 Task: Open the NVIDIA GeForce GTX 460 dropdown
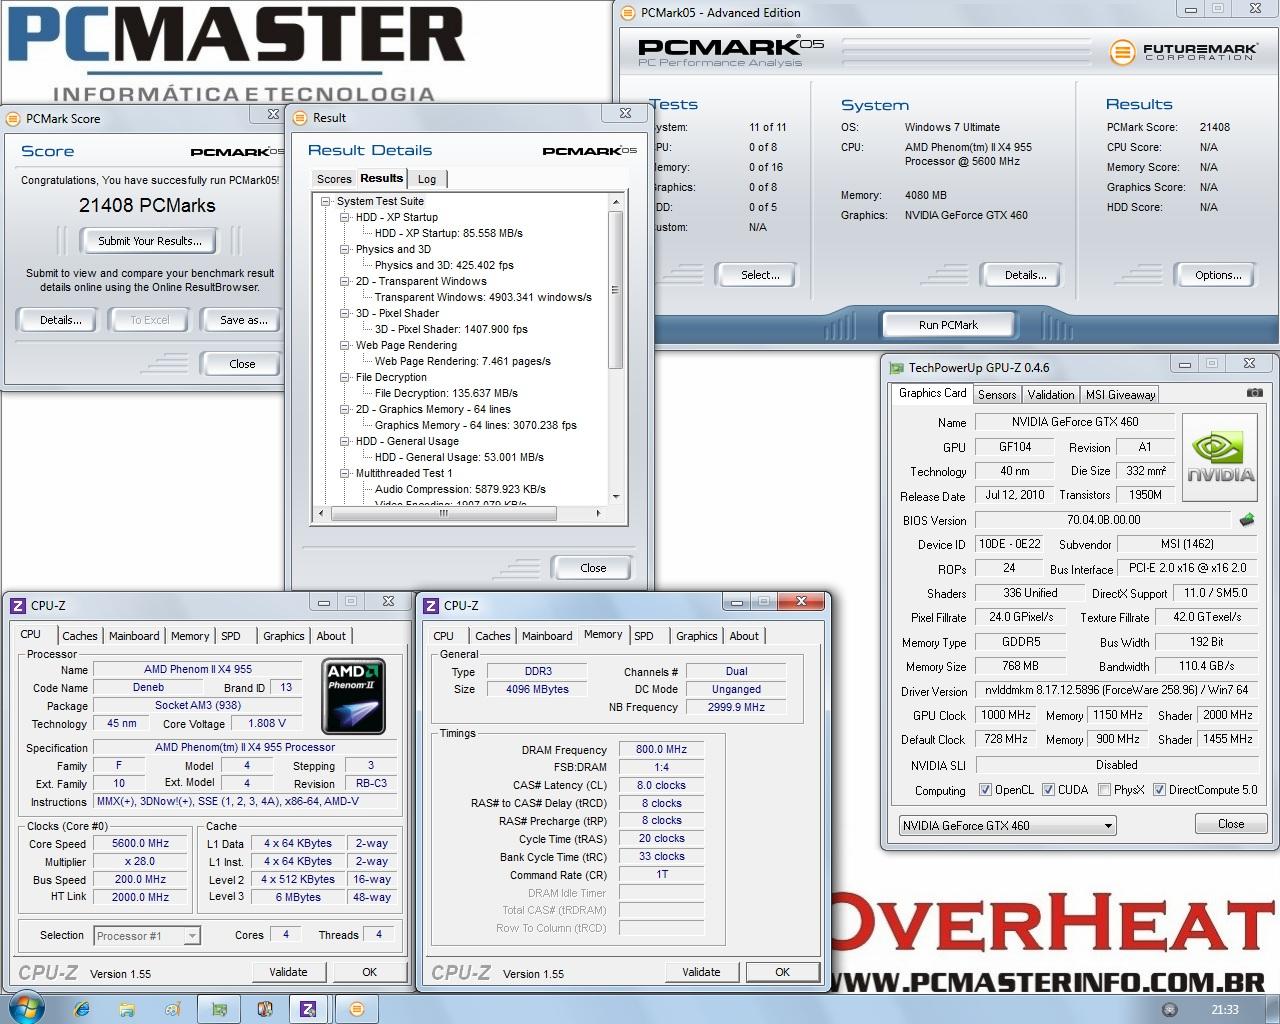[x=1007, y=825]
